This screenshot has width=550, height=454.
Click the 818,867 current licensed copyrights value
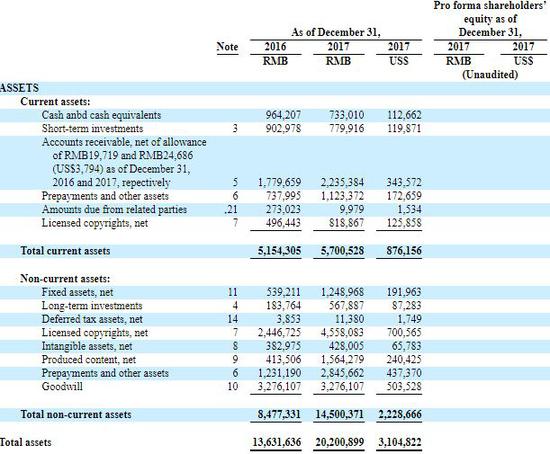tap(346, 223)
